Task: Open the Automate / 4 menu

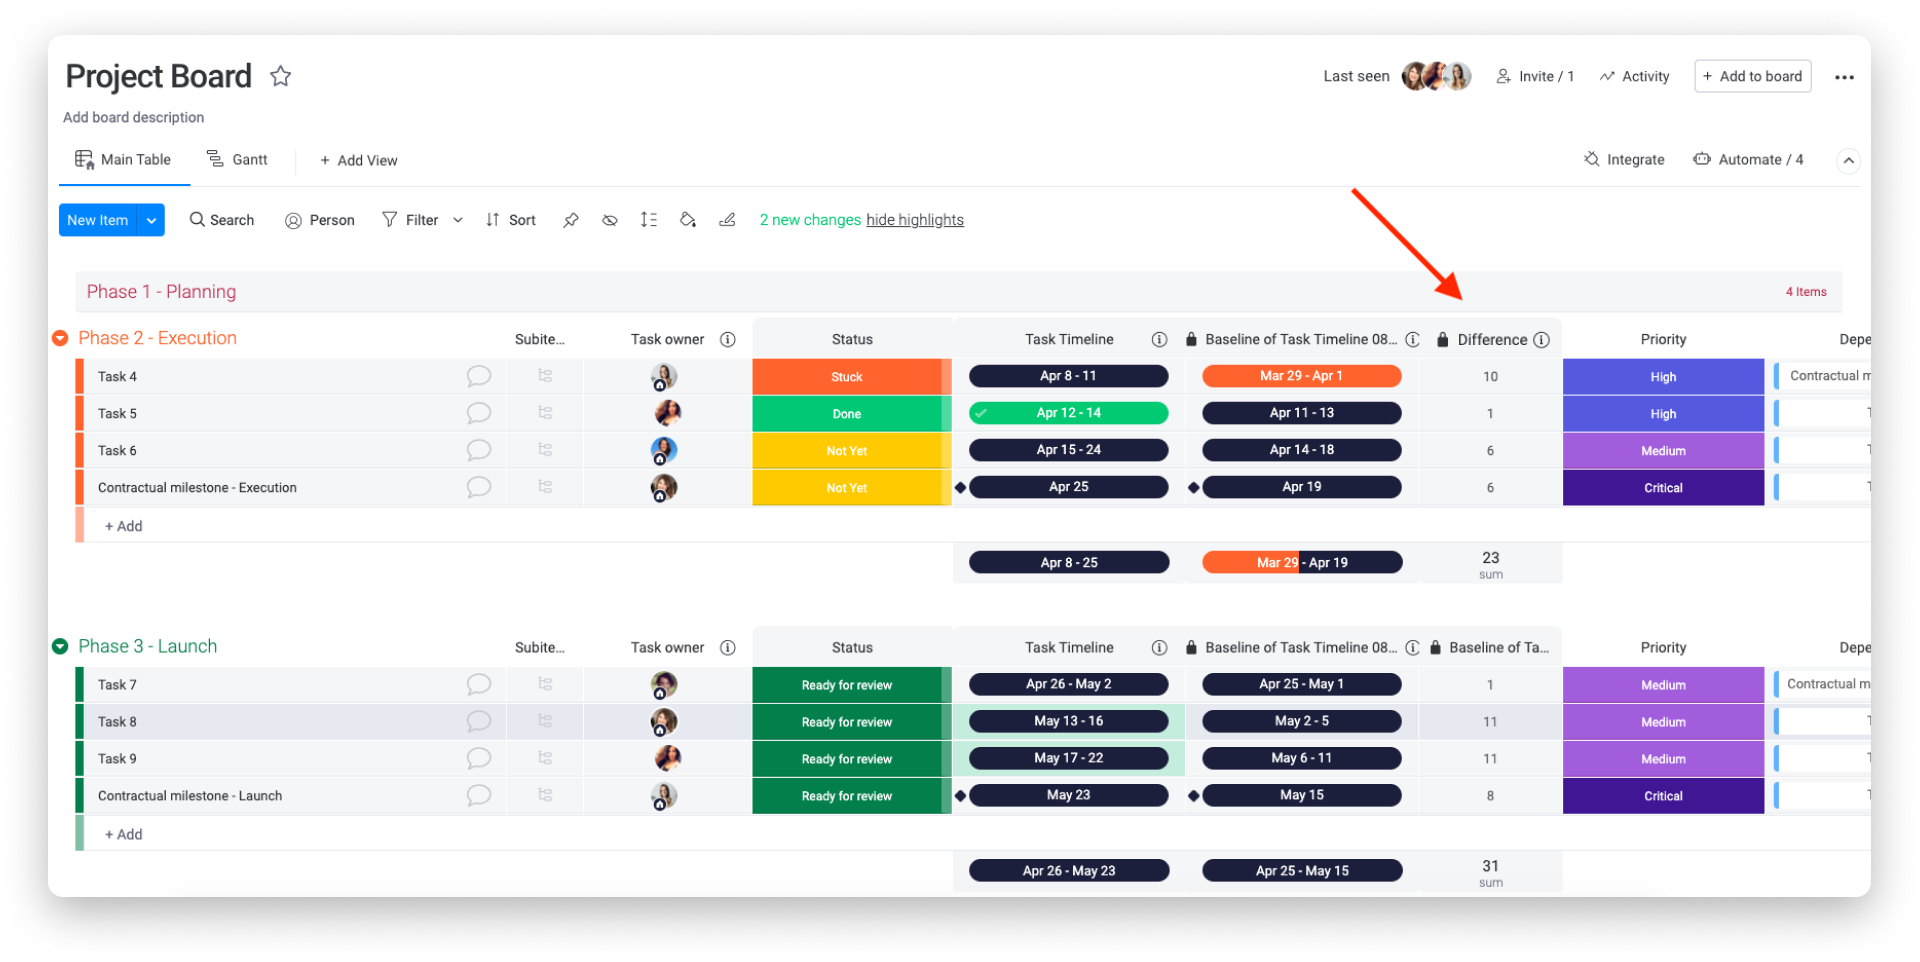Action: (x=1748, y=159)
